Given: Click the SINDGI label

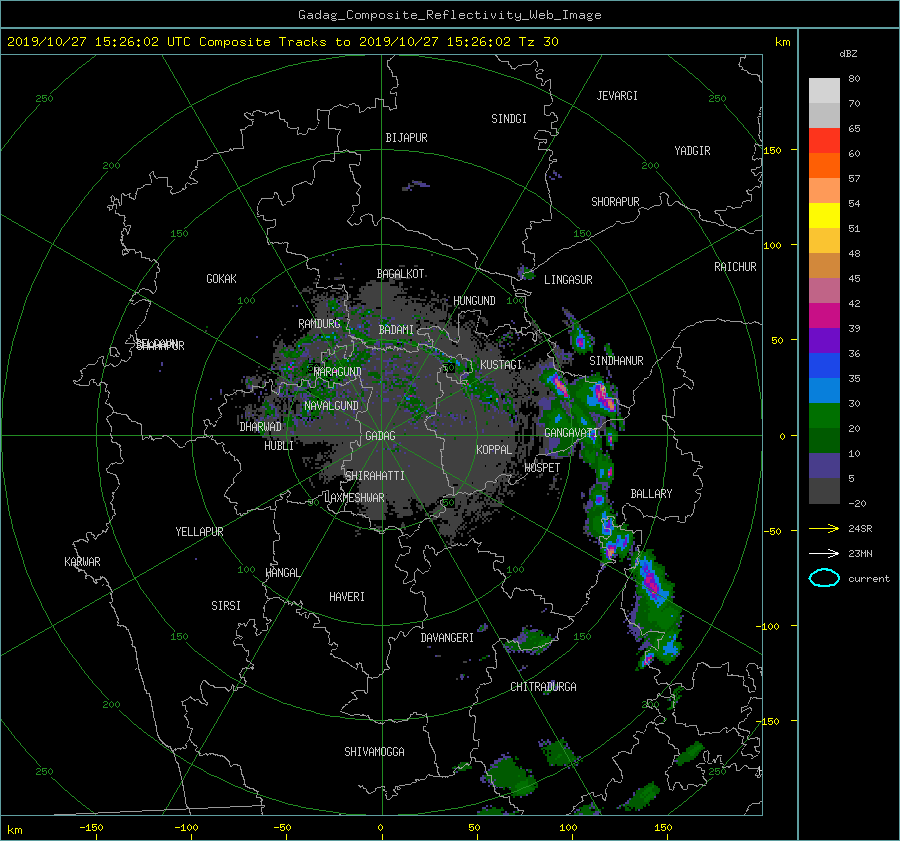Looking at the screenshot, I should click(x=509, y=119).
